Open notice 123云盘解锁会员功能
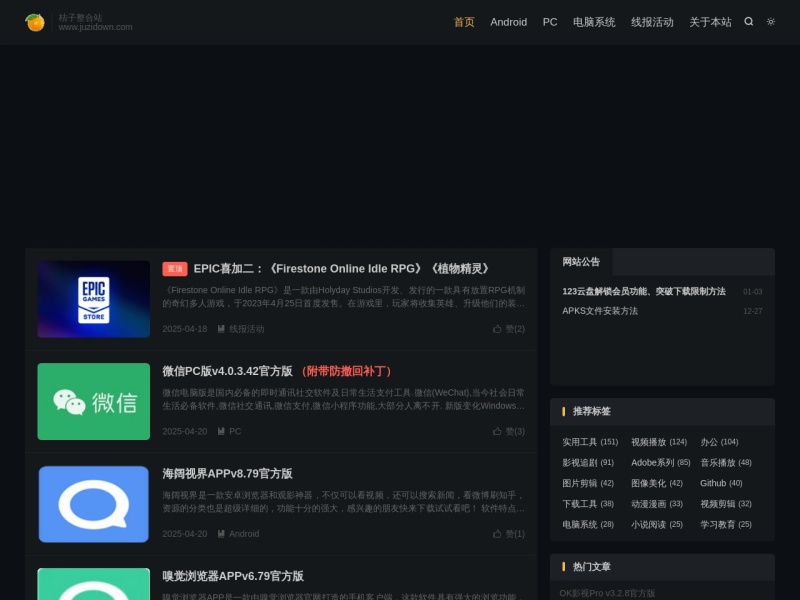Viewport: 800px width, 600px height. [643, 291]
